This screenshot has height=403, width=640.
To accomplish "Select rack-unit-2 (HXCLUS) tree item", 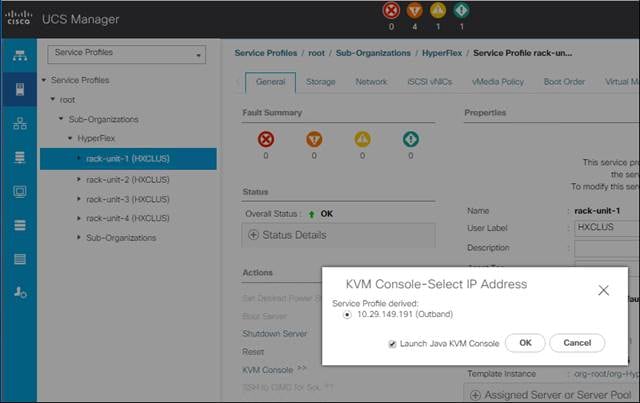I will (x=128, y=180).
